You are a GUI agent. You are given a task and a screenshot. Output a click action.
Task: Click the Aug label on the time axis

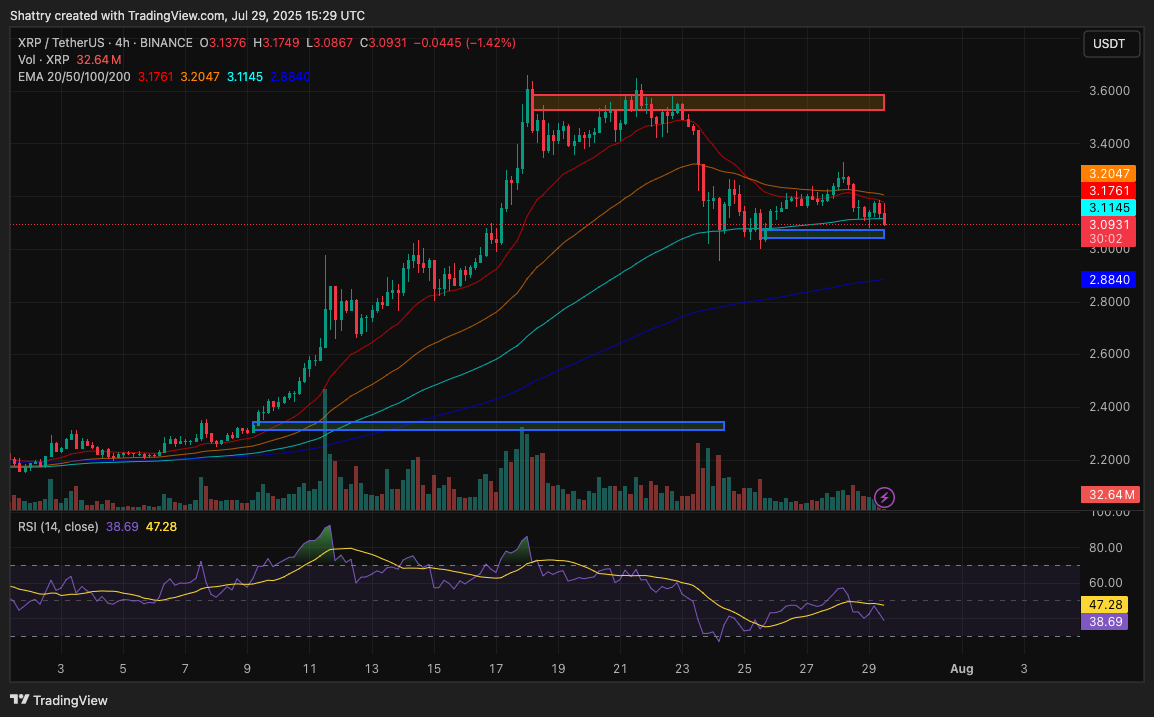coord(962,668)
